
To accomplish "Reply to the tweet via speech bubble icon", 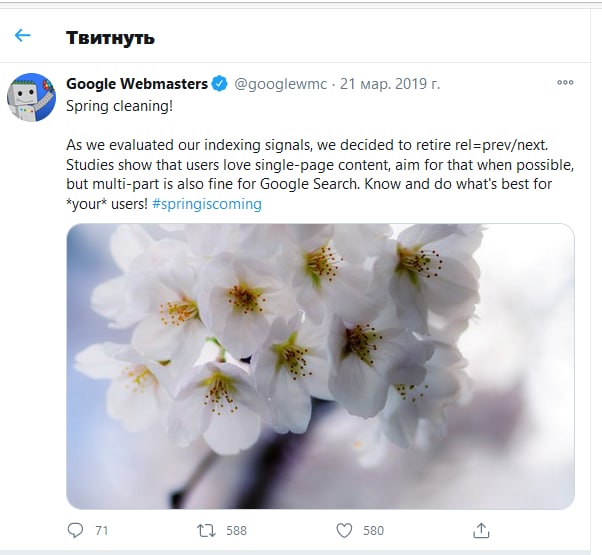I will coord(76,530).
